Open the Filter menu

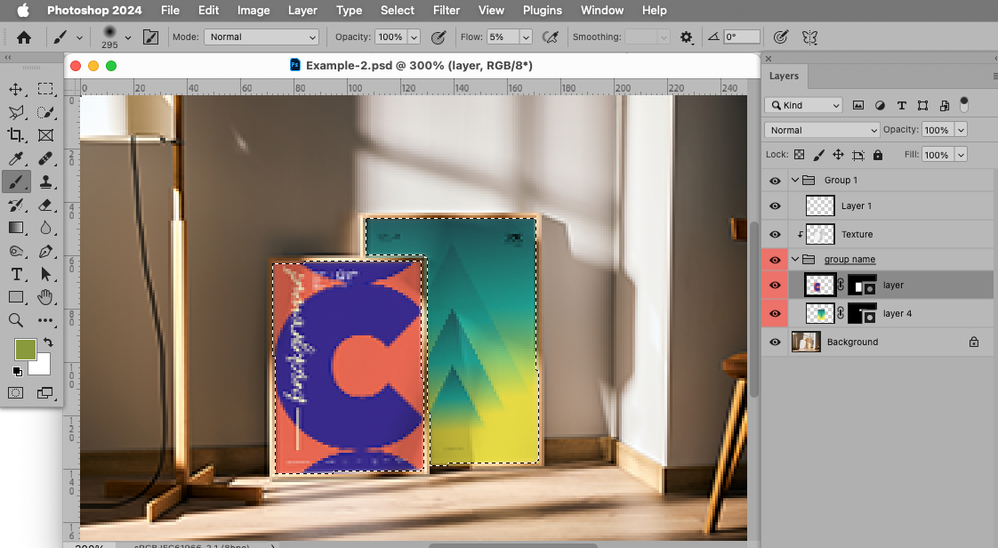(x=446, y=10)
